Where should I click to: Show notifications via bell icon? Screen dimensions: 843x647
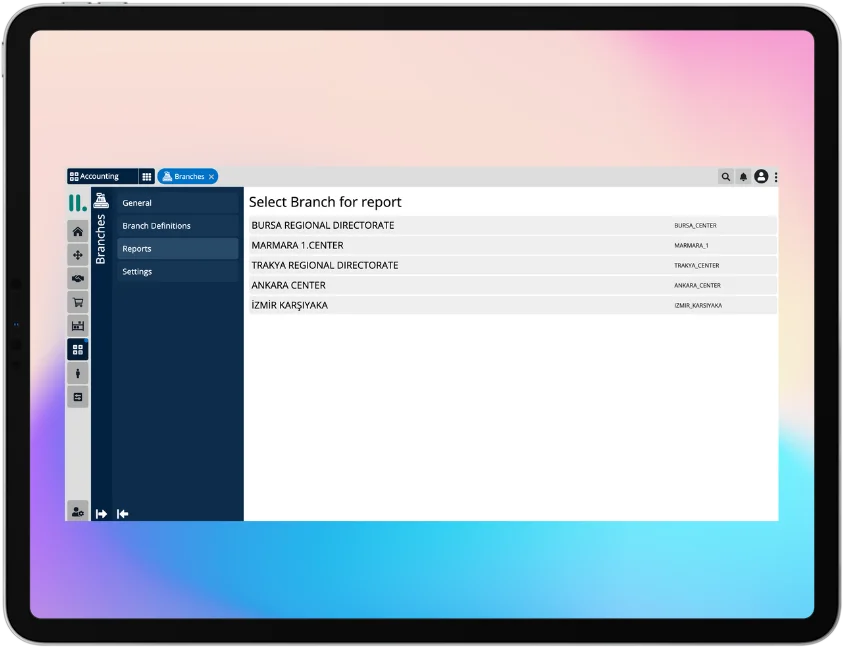pos(743,177)
